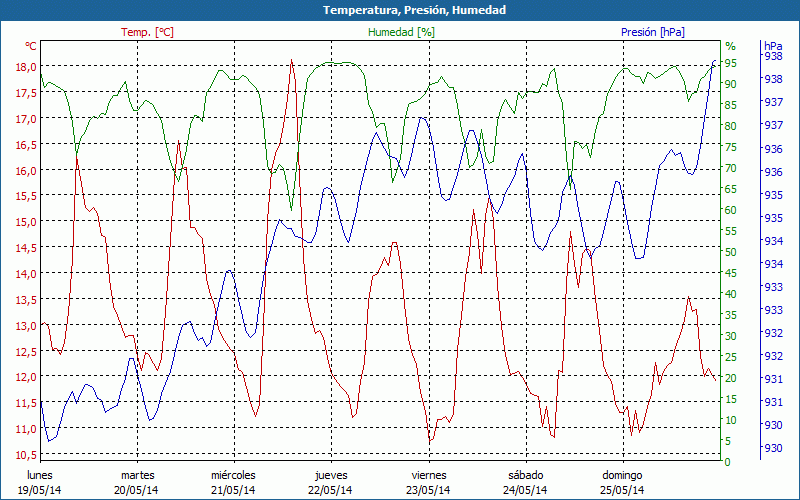This screenshot has height=500, width=800.
Task: Pick the martes 20/05/14 date label
Action: coord(137,482)
